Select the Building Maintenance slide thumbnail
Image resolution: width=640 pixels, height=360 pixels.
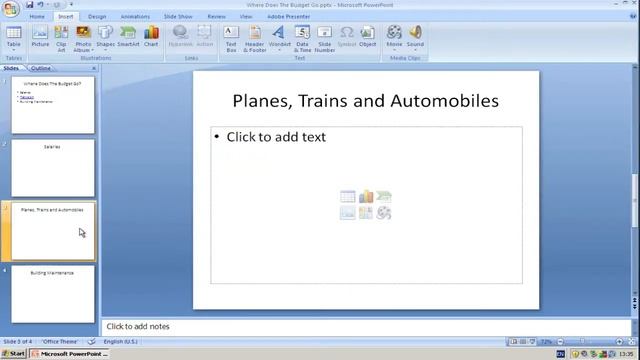[x=53, y=294]
